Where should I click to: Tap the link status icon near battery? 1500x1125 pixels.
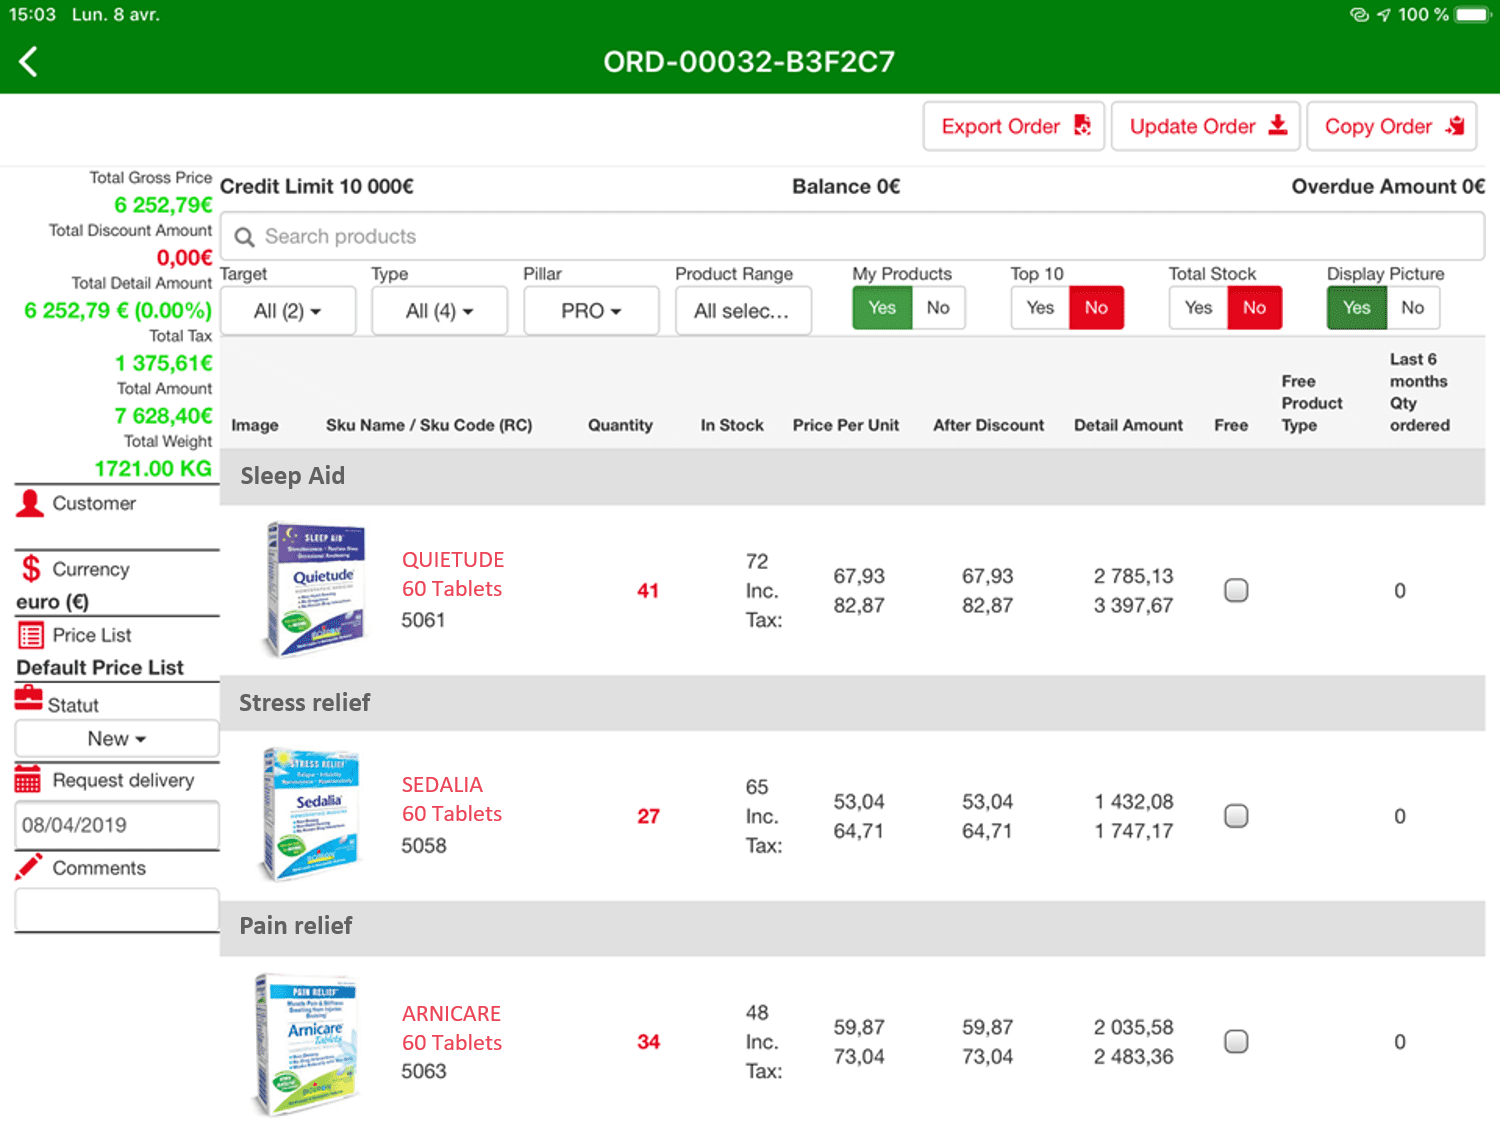coord(1359,15)
